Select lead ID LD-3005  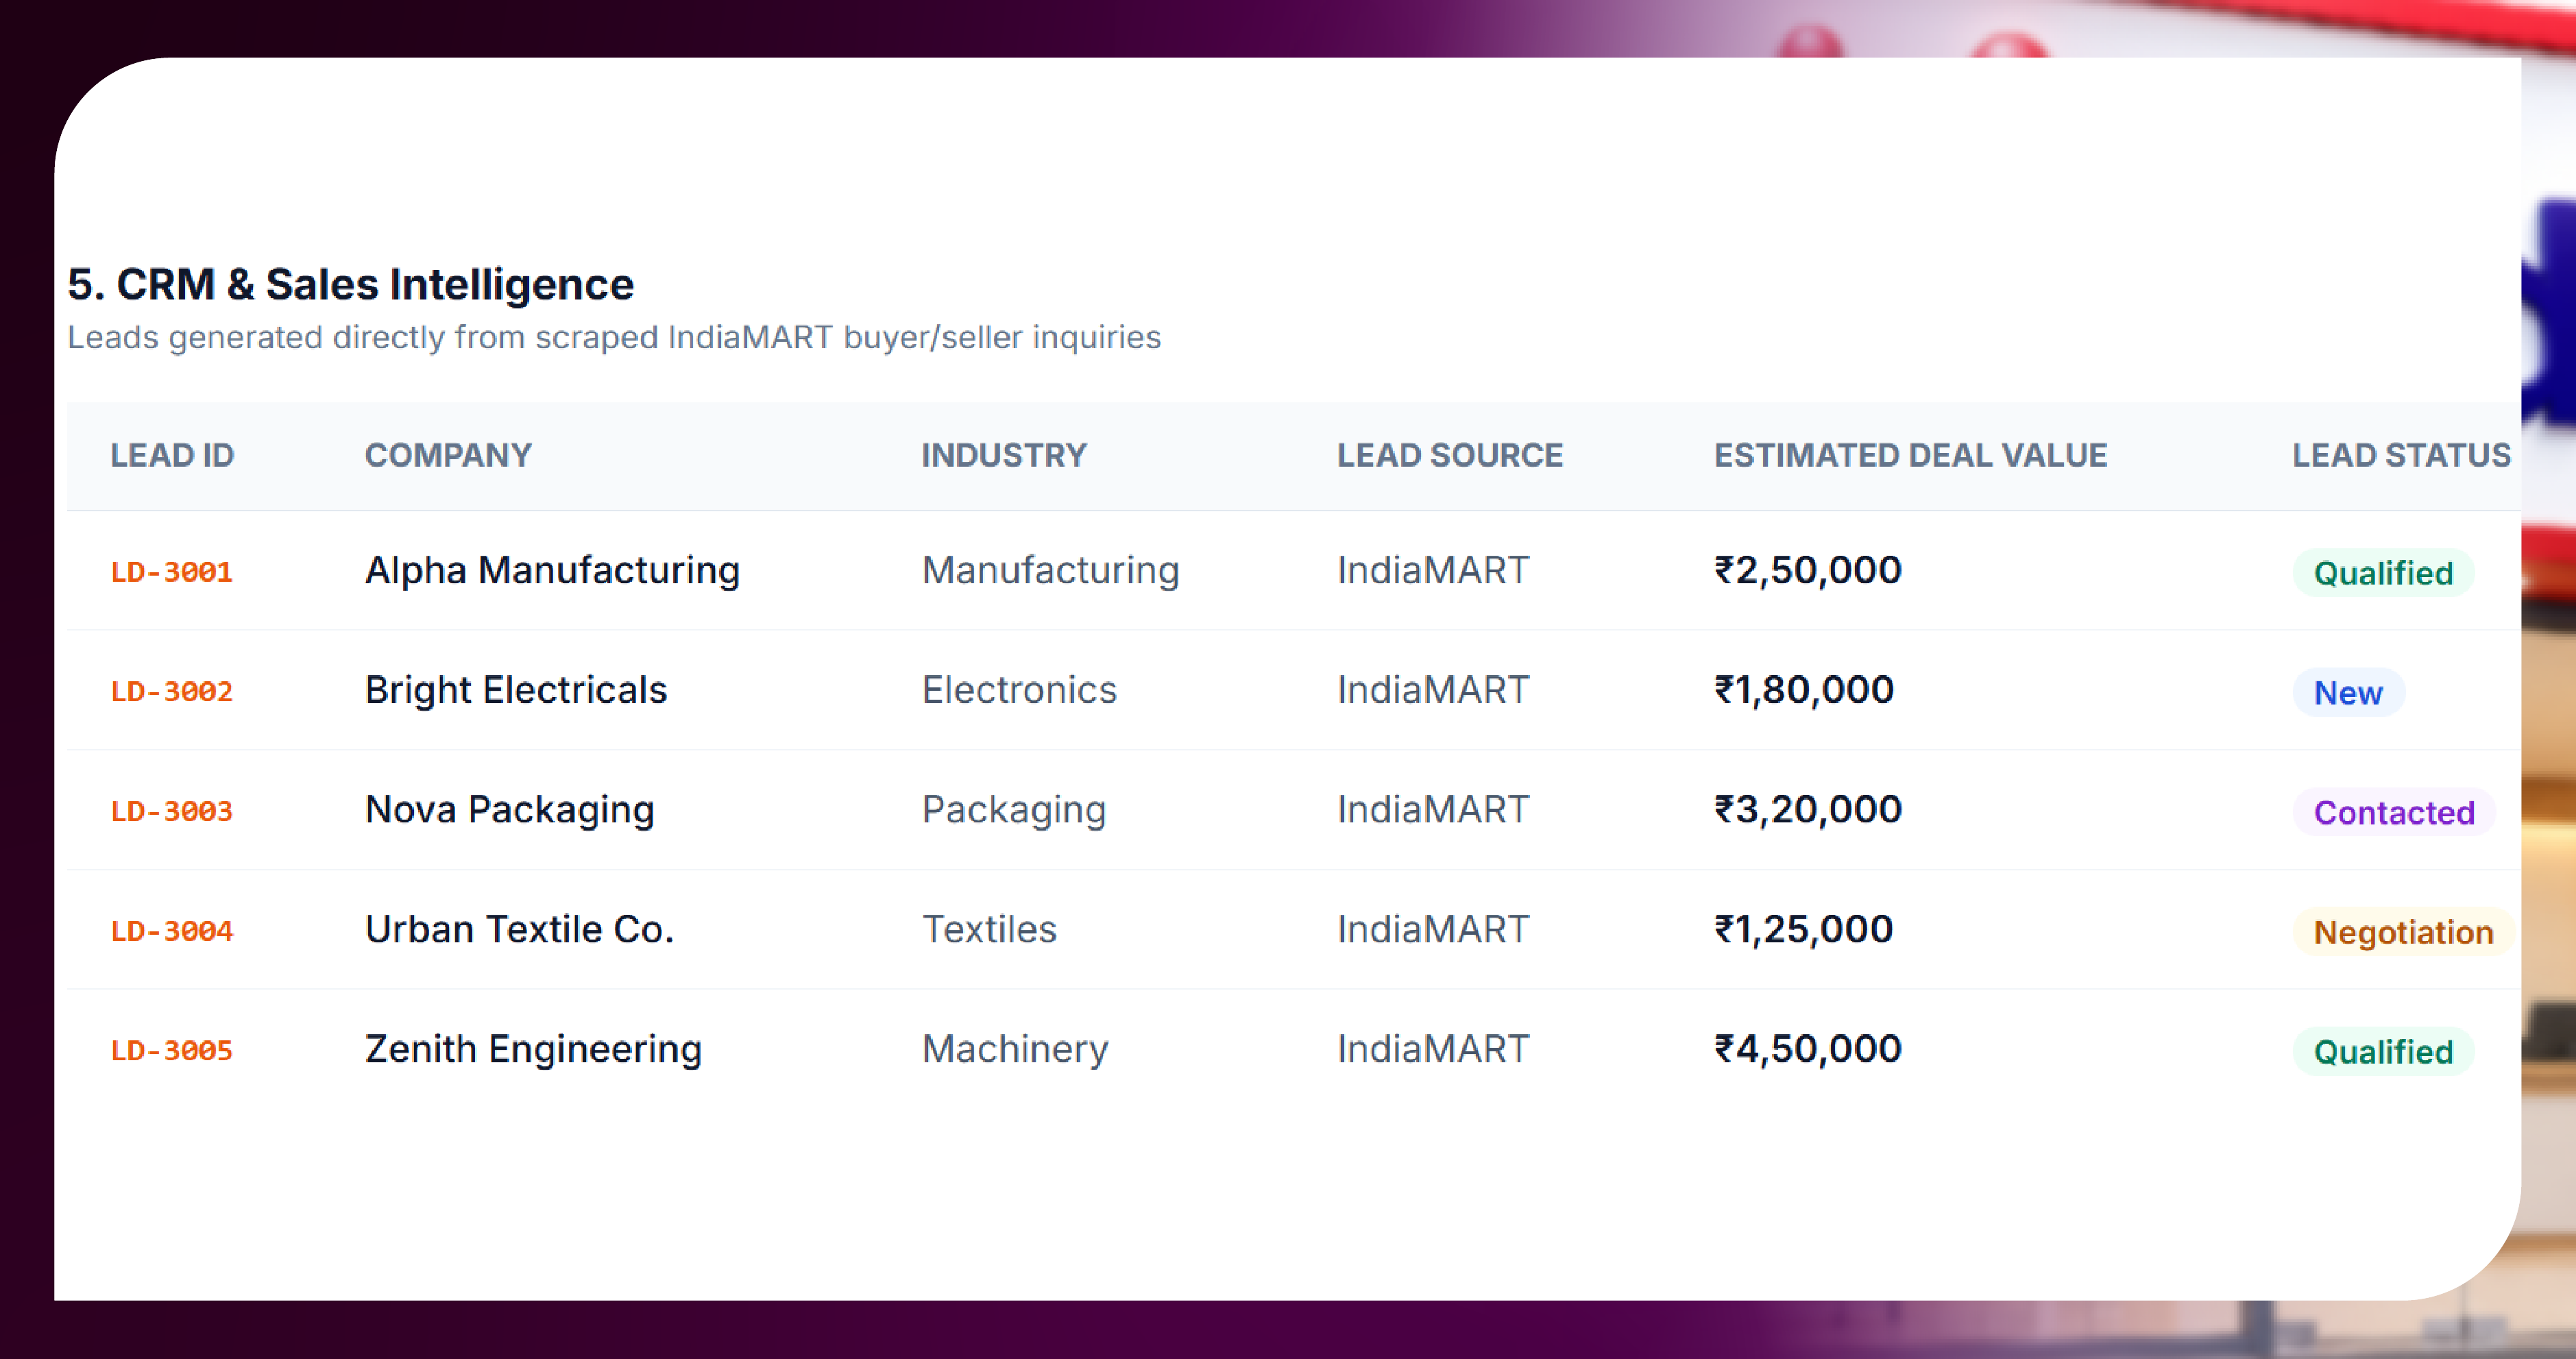point(172,1051)
